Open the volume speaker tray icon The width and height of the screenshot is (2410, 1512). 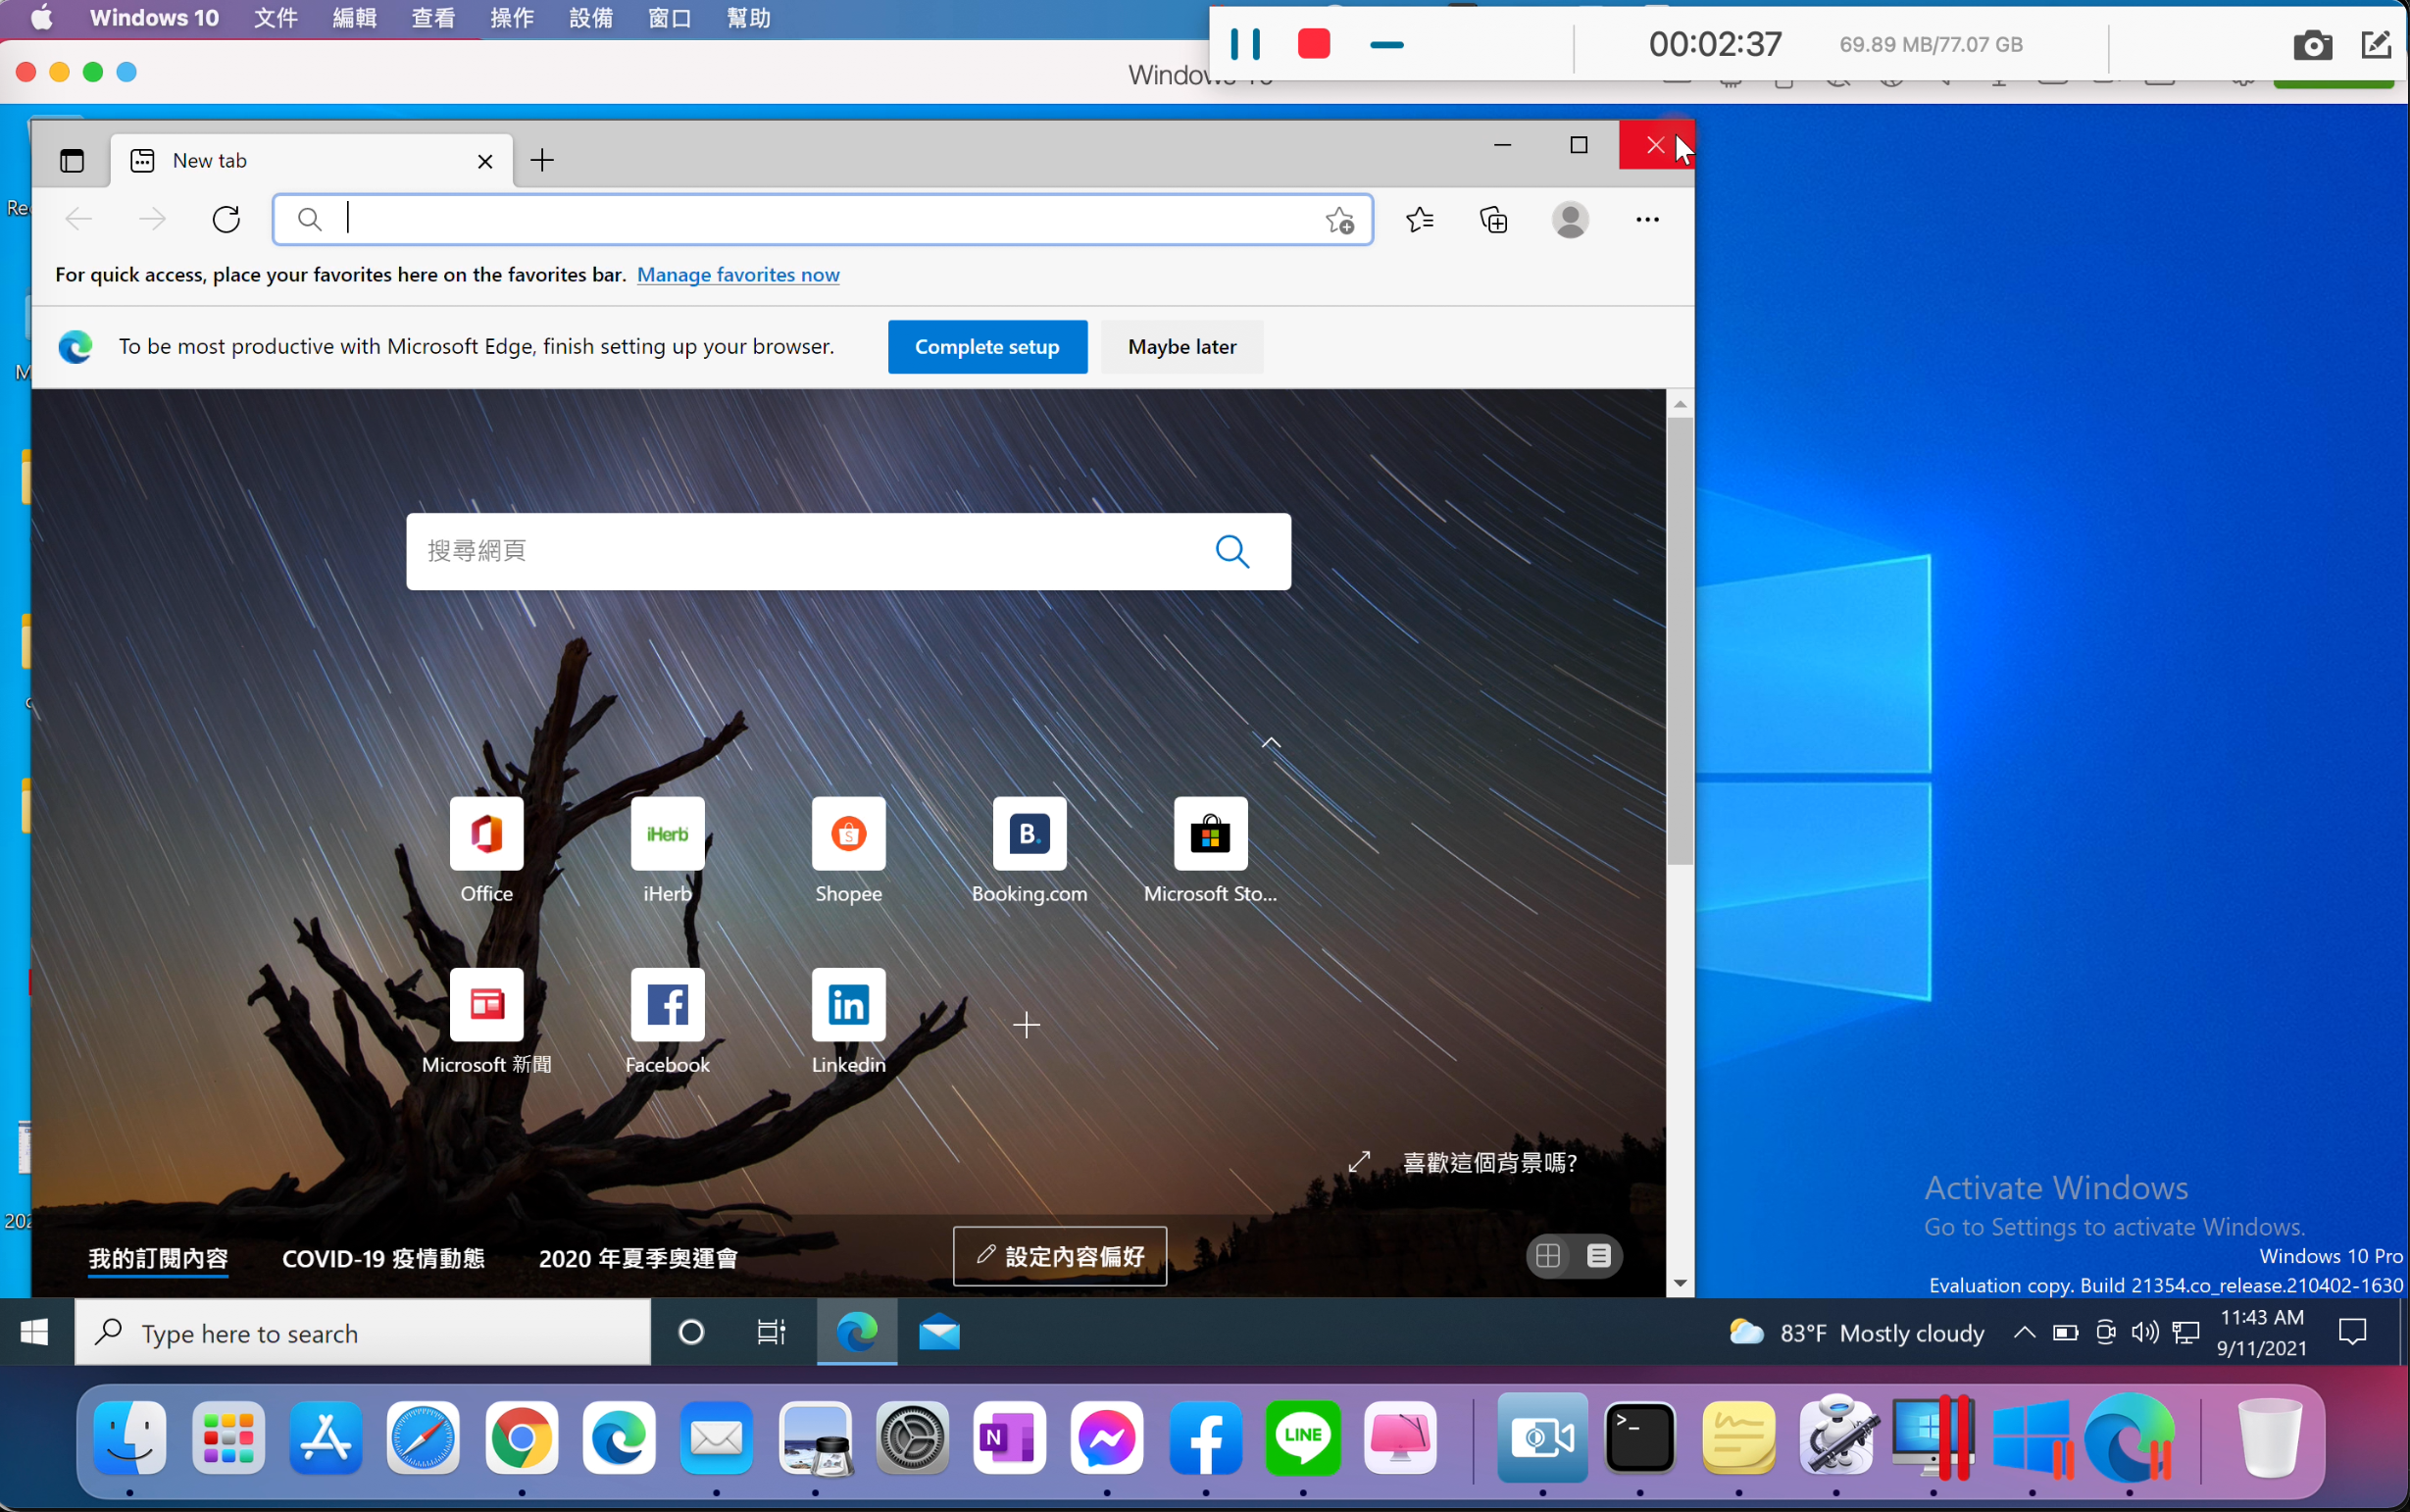2144,1332
